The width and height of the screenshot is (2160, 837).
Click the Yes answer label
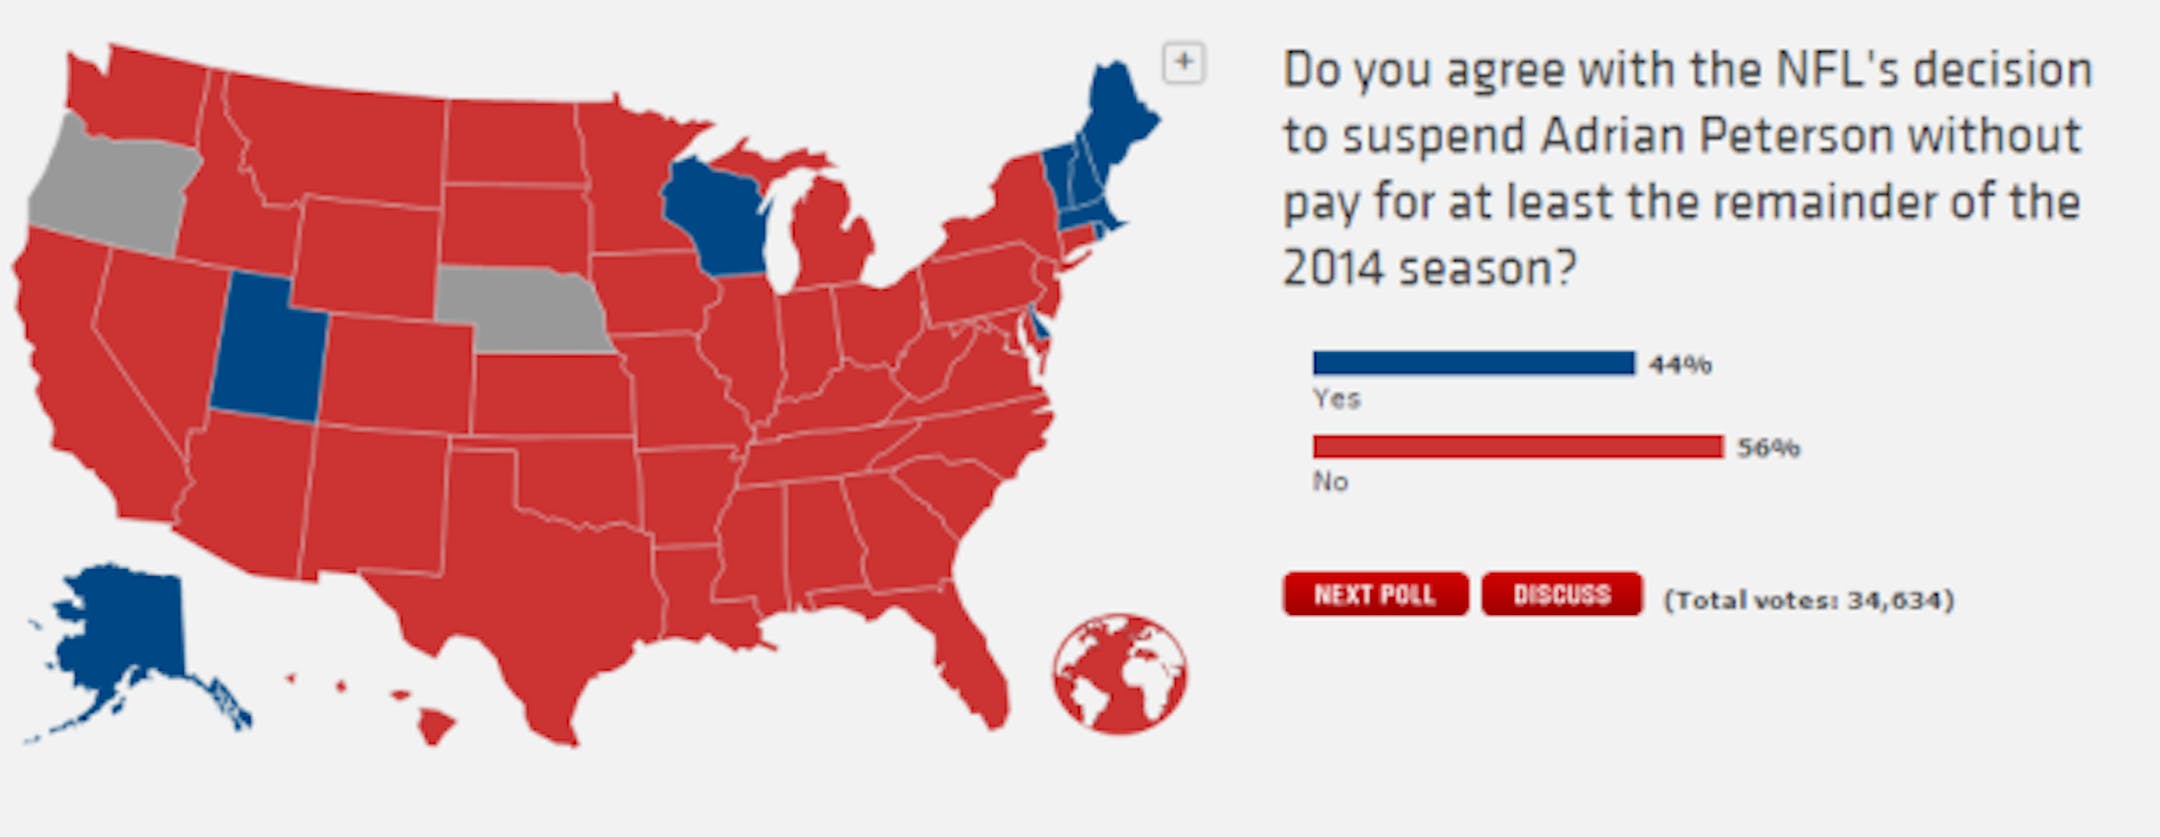click(x=1336, y=399)
